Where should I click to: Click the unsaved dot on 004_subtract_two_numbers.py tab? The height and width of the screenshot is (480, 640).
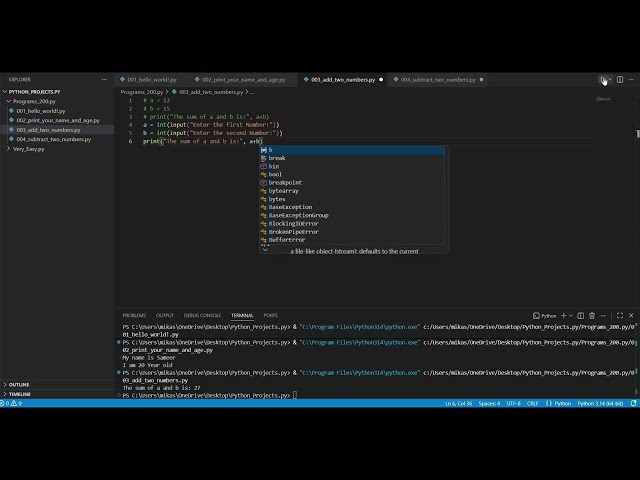pos(481,80)
